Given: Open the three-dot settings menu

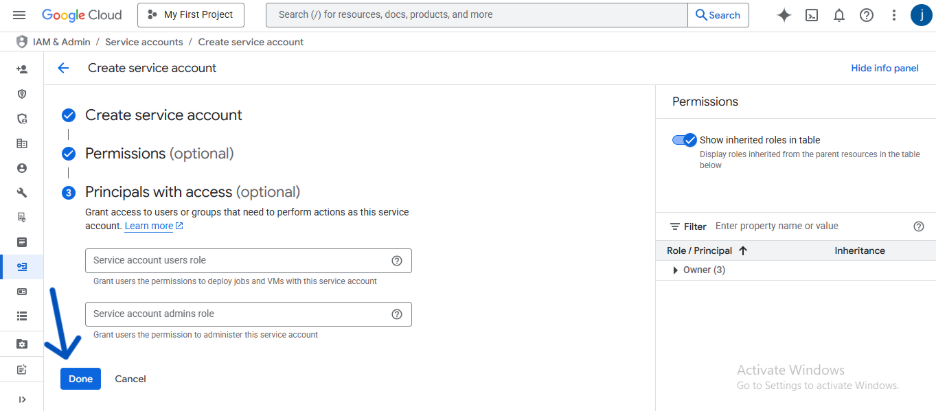Looking at the screenshot, I should point(894,15).
